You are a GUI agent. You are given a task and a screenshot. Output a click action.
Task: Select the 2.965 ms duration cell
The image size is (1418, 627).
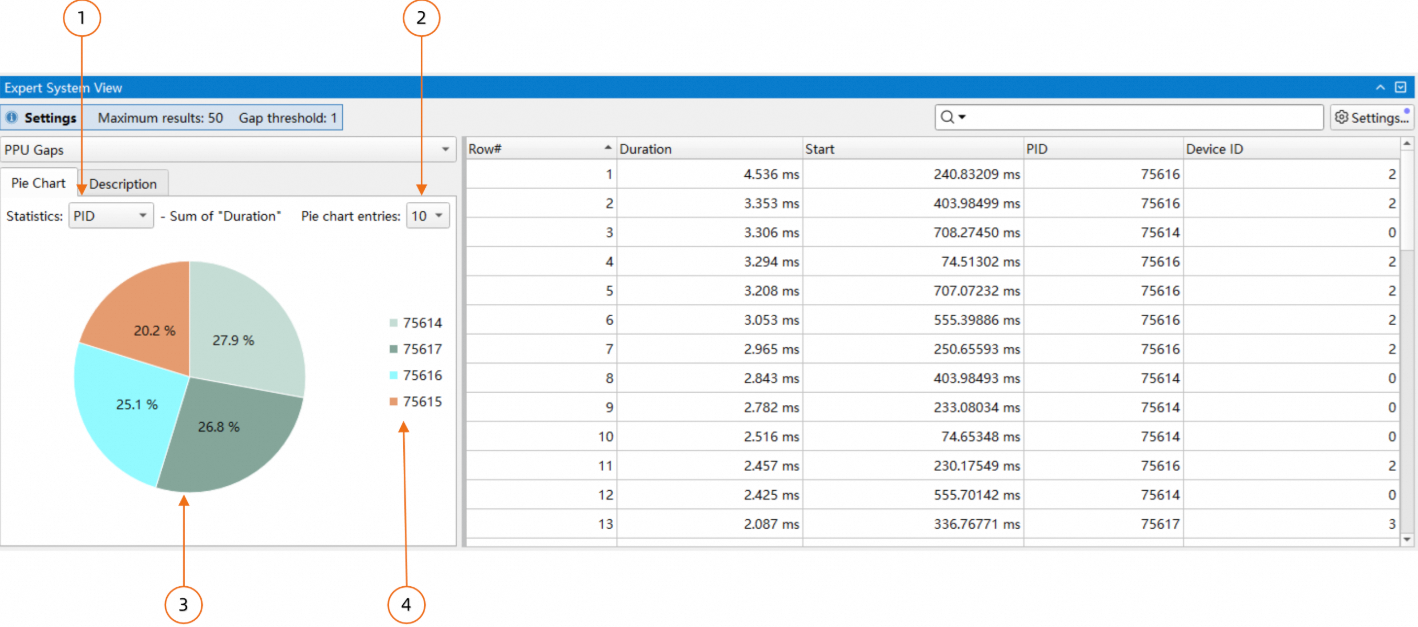pos(709,349)
